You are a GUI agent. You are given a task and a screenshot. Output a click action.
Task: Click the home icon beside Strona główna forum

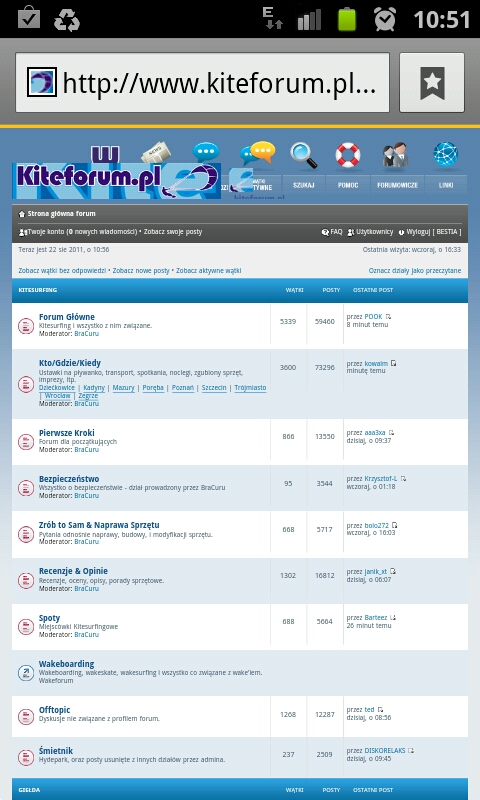[22, 214]
